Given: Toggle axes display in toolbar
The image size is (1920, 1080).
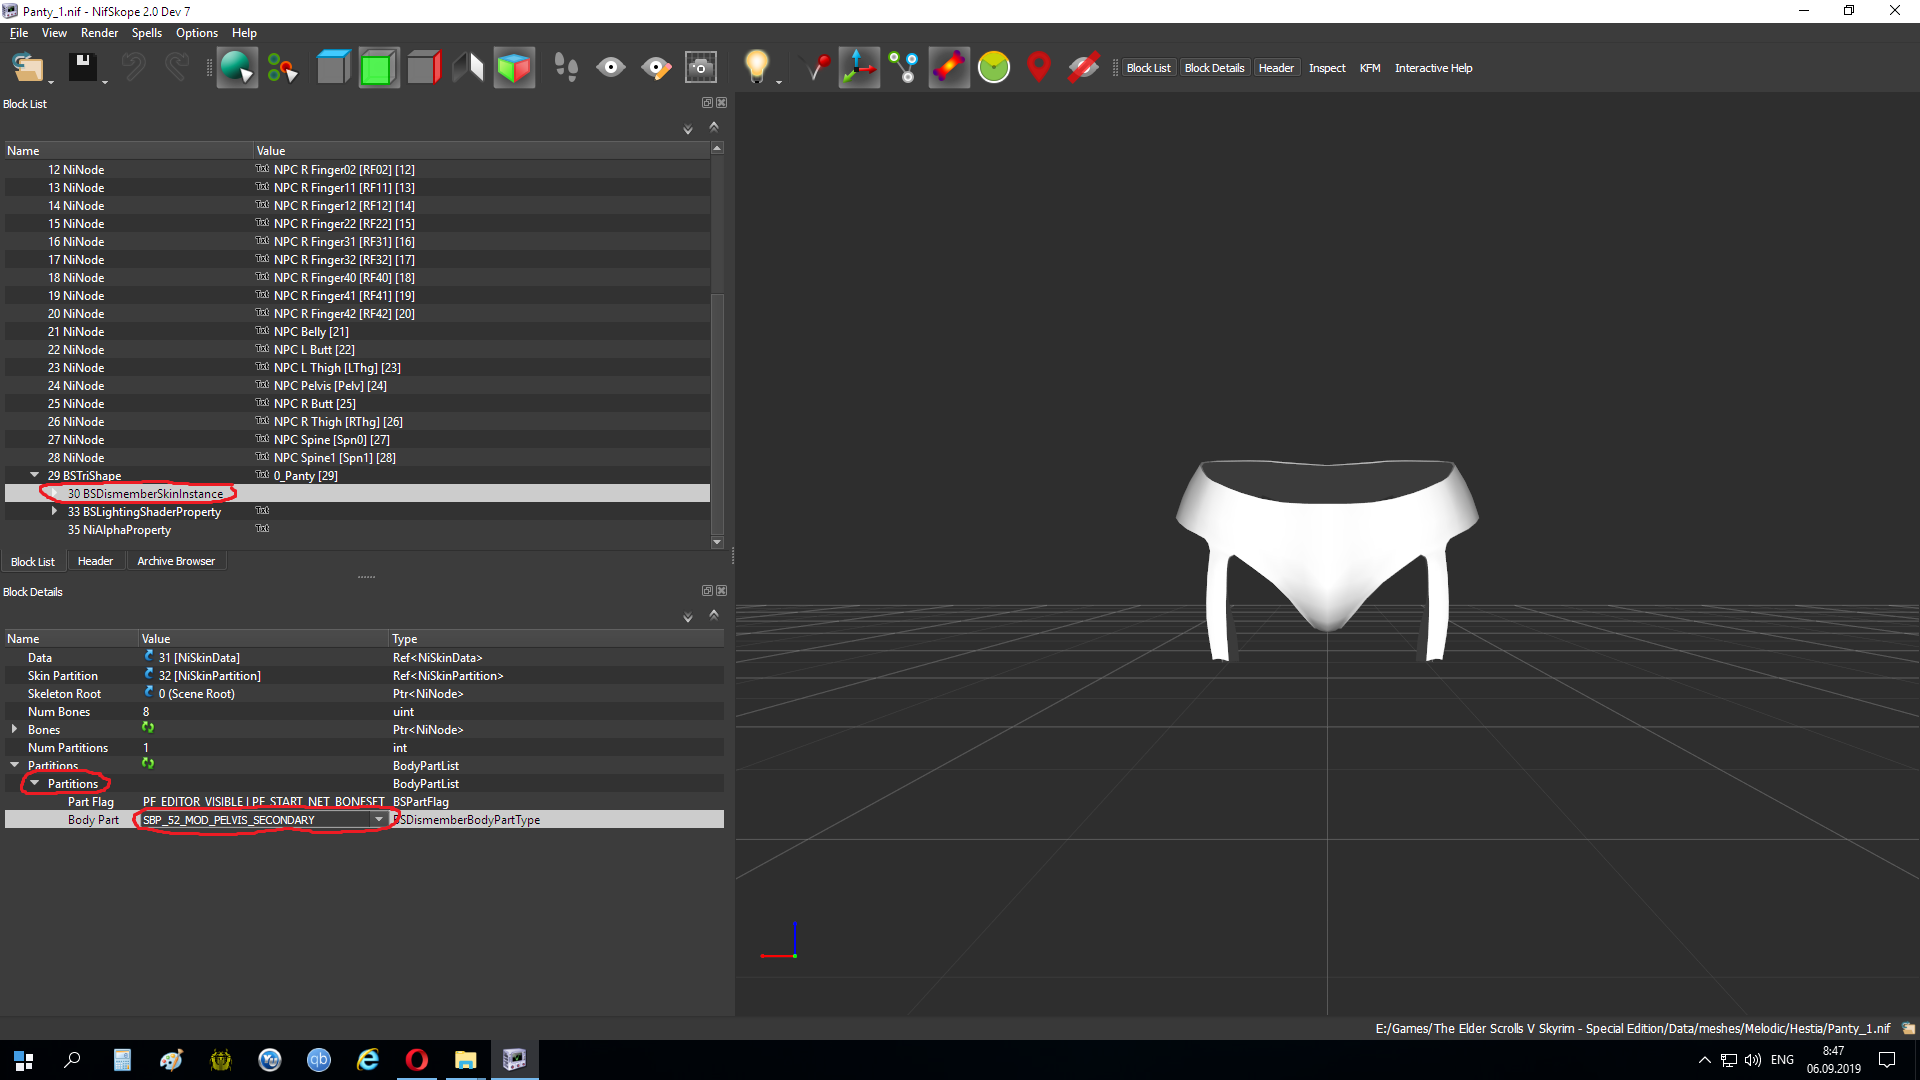Looking at the screenshot, I should point(858,68).
